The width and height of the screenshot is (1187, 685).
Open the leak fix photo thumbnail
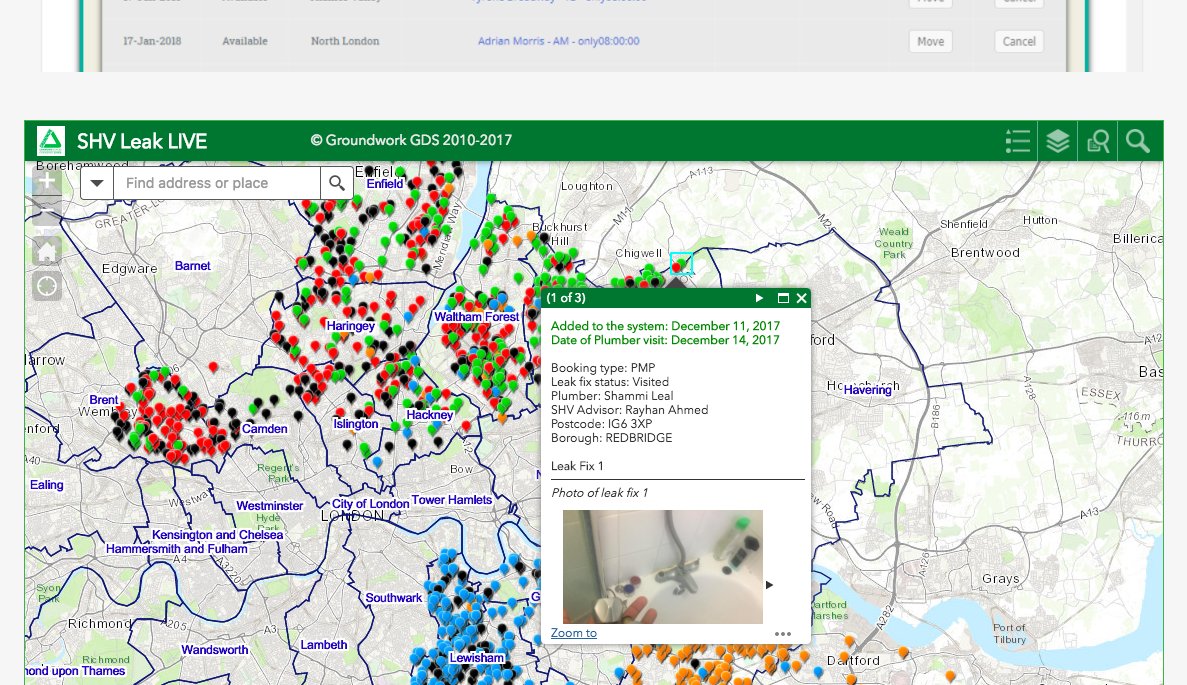[663, 567]
